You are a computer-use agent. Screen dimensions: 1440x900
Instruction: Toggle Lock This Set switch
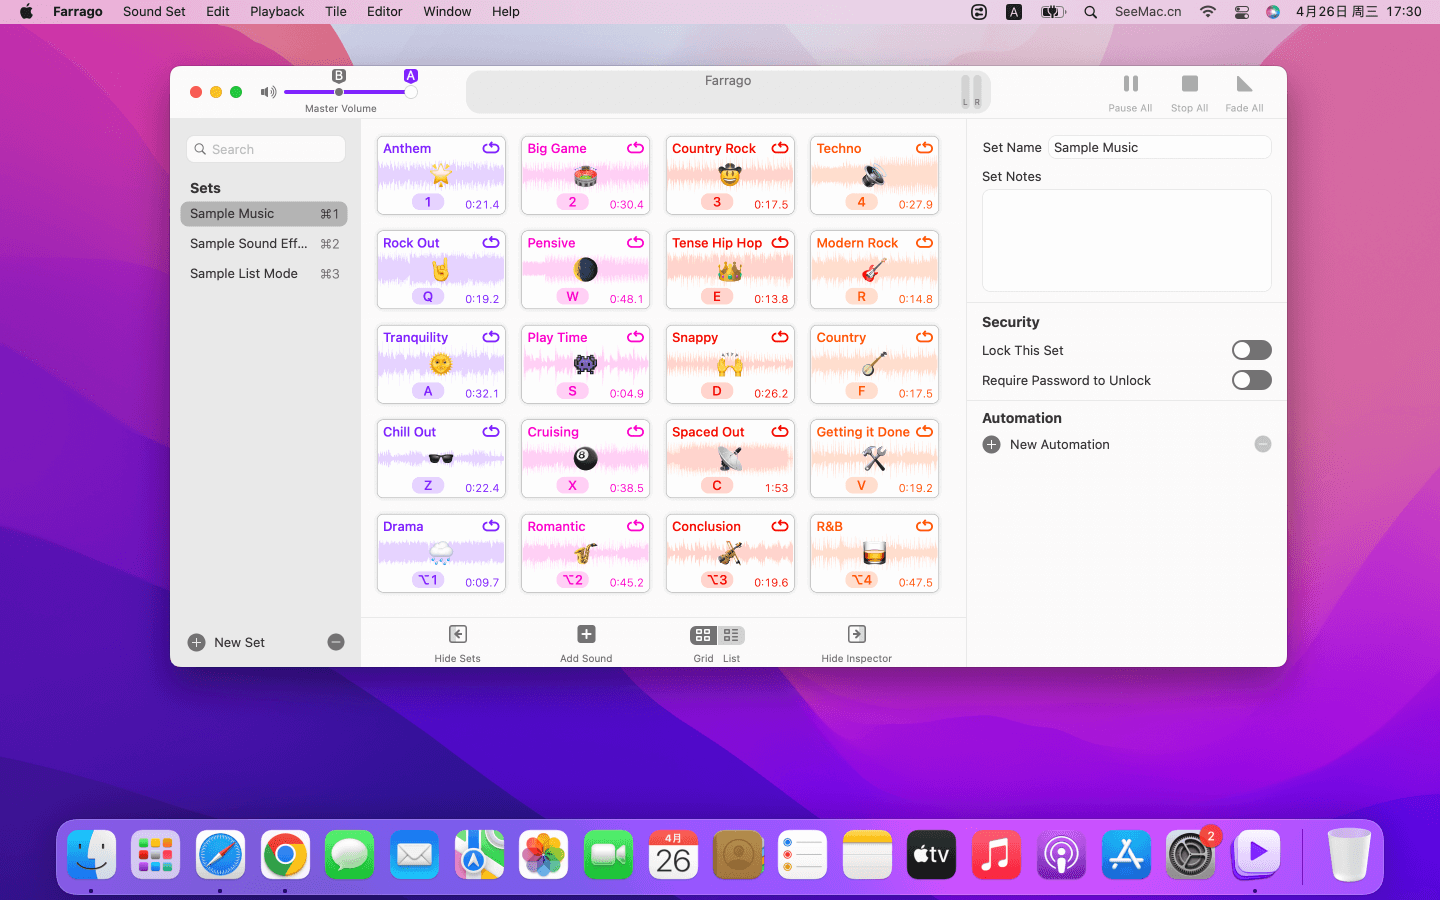[1251, 350]
